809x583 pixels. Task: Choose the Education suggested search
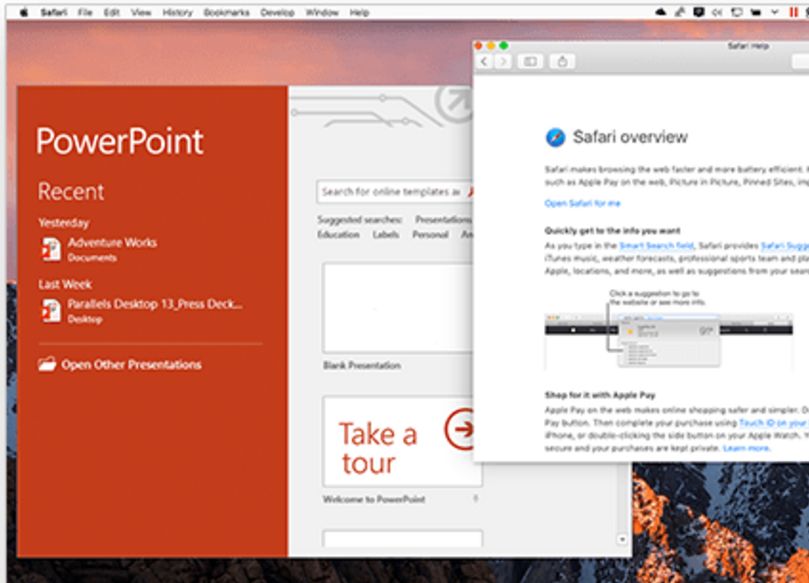coord(338,235)
